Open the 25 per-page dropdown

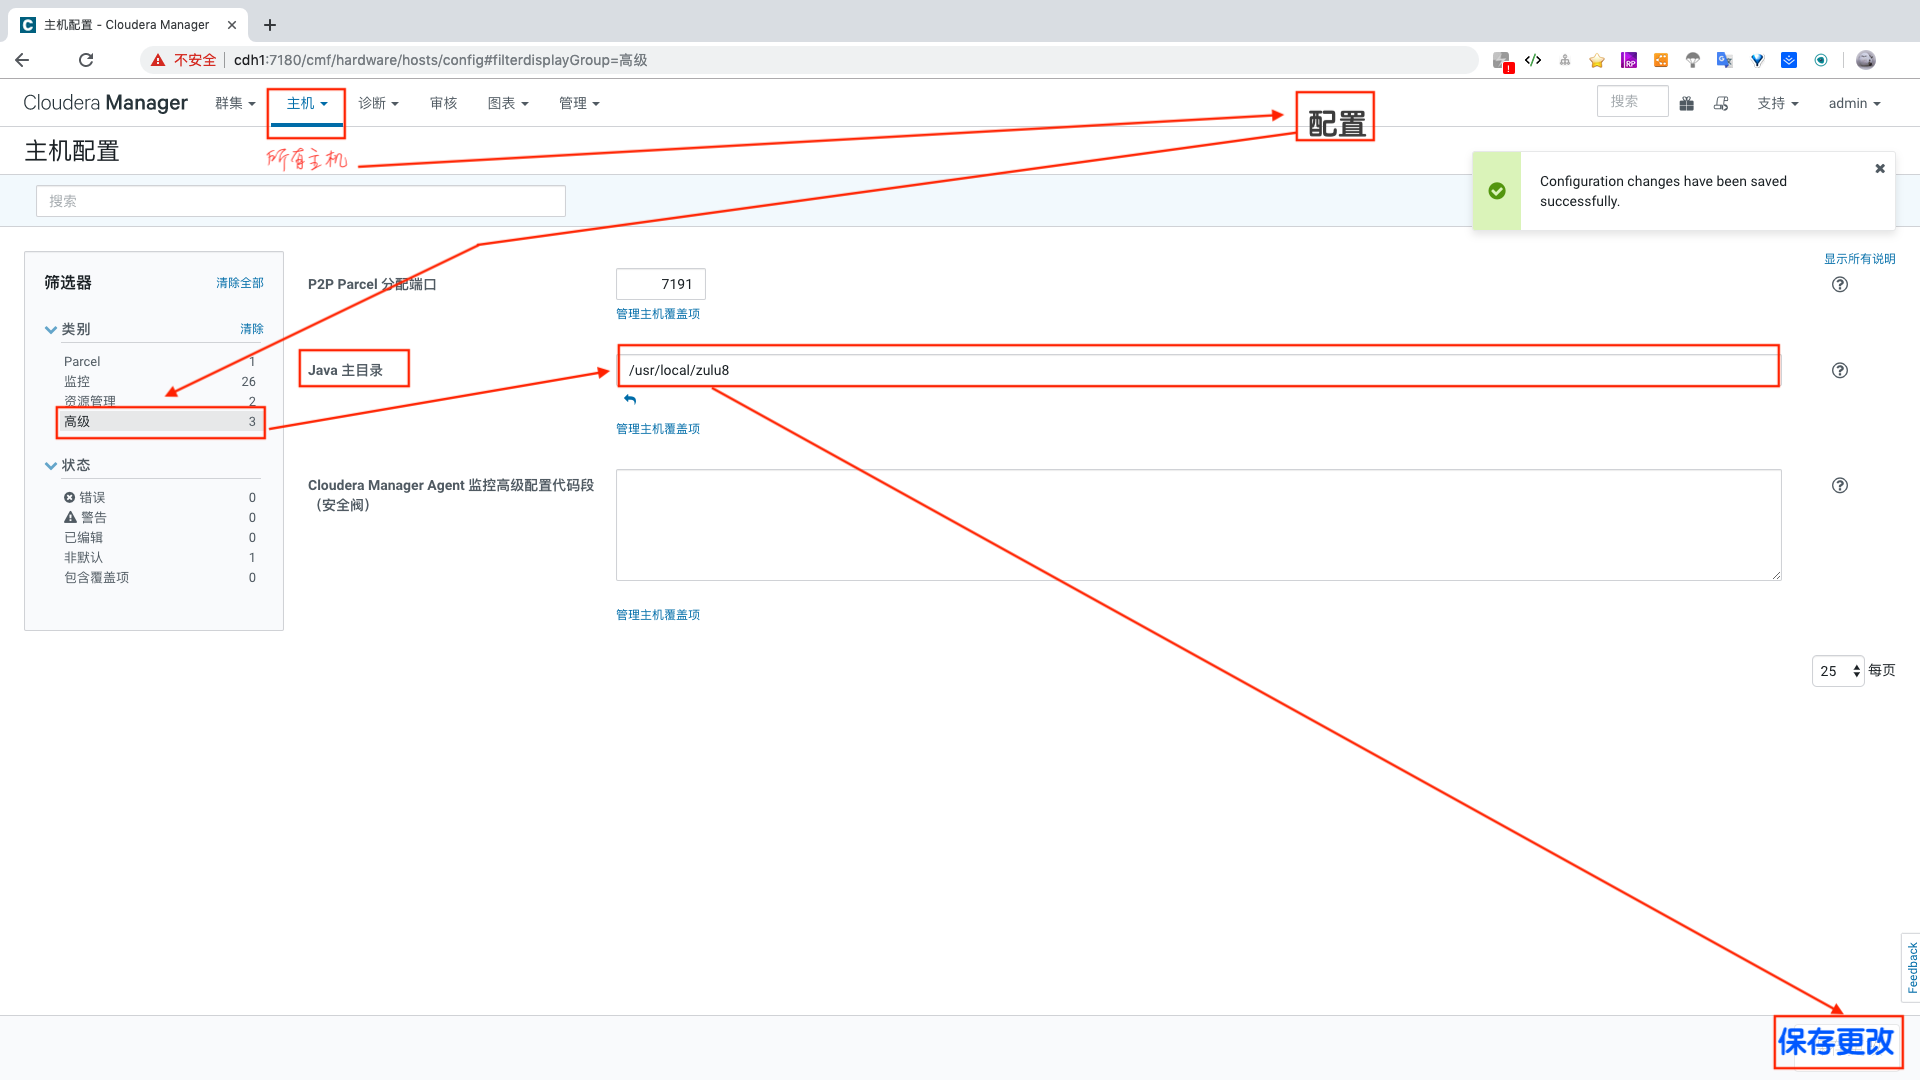1837,671
